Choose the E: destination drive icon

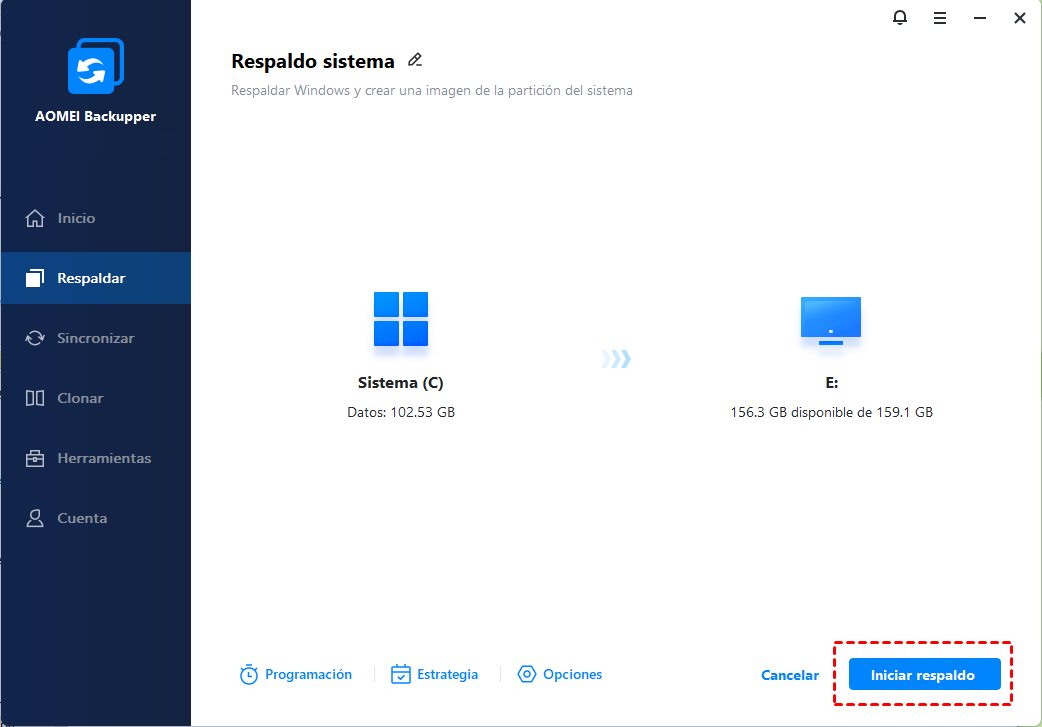831,321
